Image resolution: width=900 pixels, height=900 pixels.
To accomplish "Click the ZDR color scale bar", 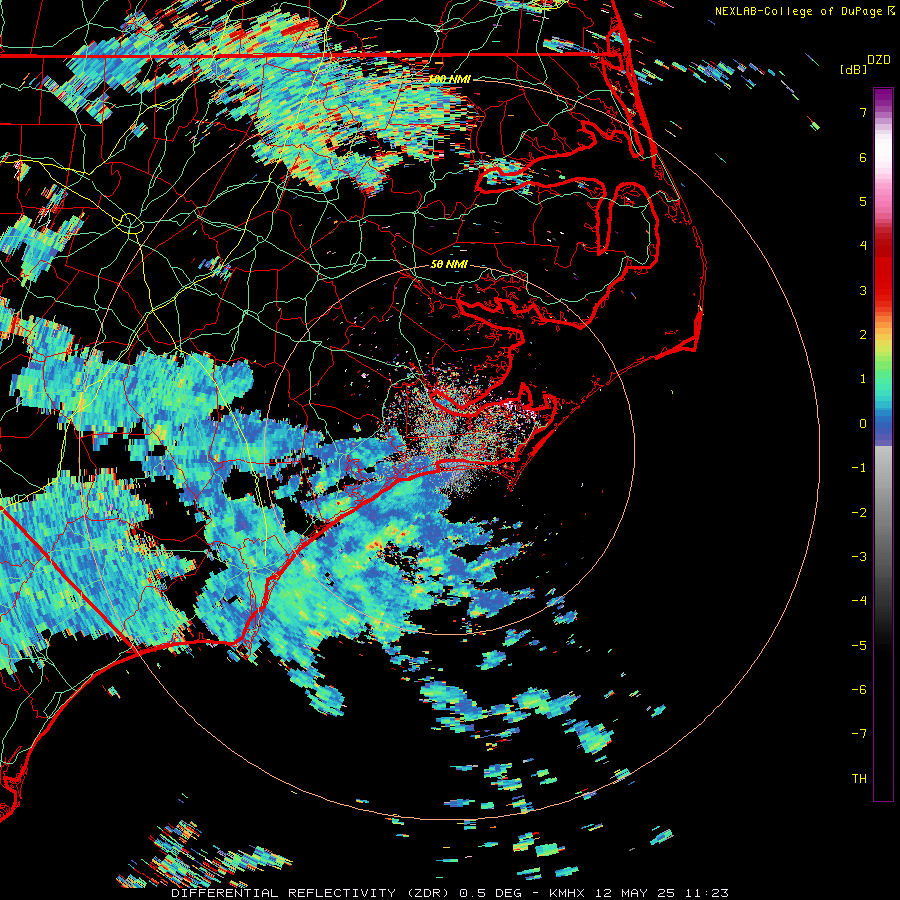I will click(883, 444).
